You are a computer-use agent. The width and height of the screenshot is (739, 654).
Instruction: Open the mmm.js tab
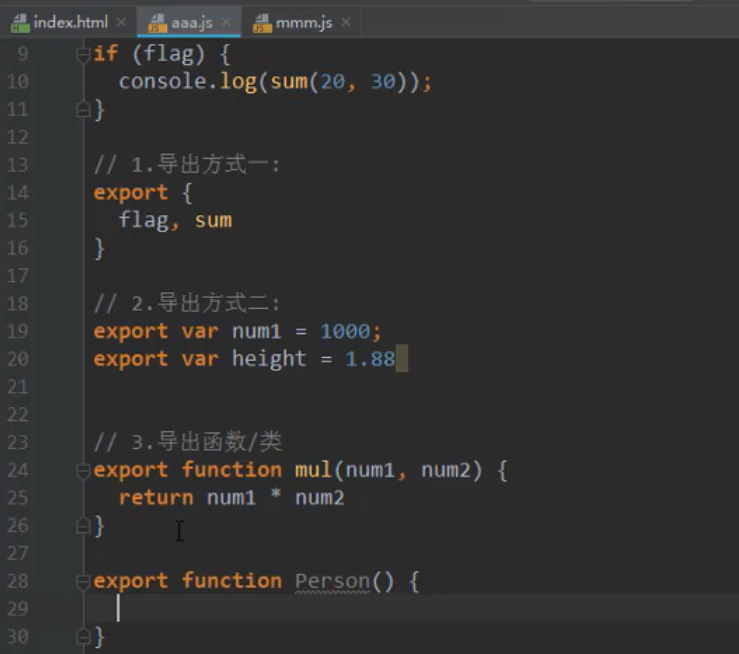click(x=304, y=22)
